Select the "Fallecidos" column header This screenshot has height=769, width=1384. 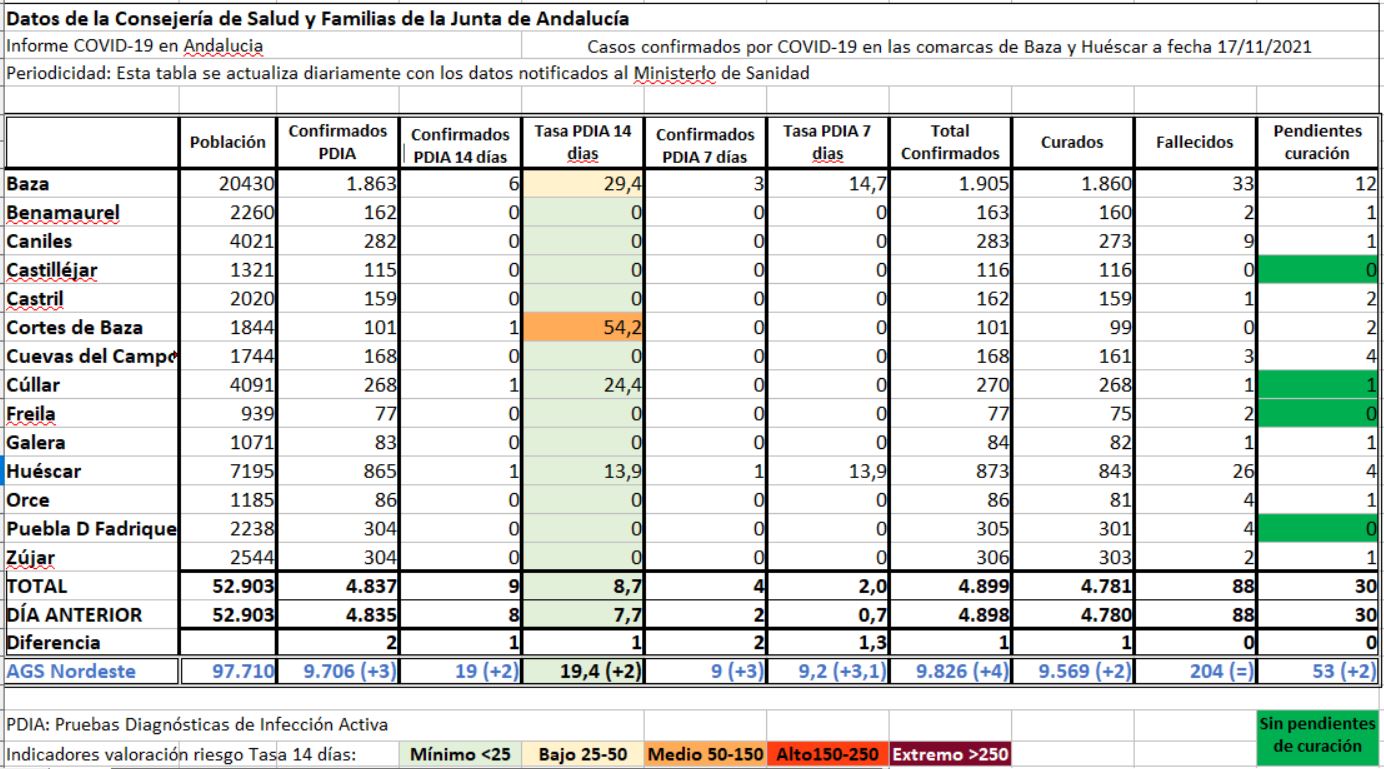pos(1194,143)
